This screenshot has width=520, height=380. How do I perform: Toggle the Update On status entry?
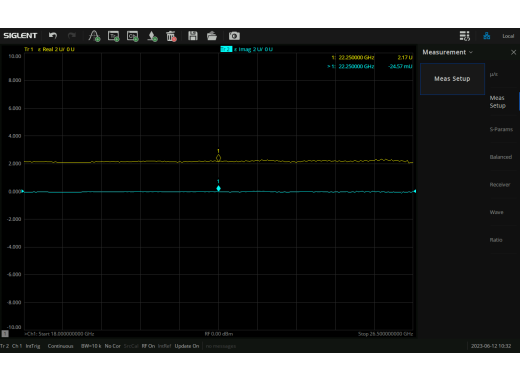pos(187,346)
